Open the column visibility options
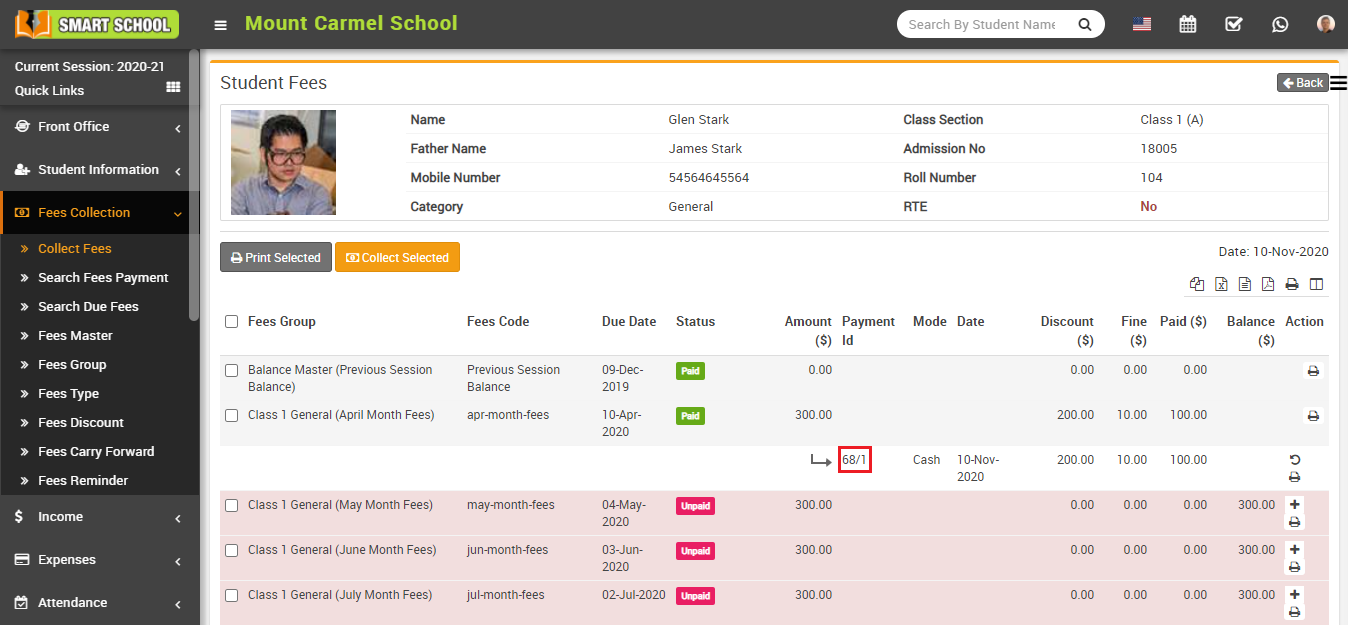Viewport: 1366px width, 625px height. [x=1317, y=284]
